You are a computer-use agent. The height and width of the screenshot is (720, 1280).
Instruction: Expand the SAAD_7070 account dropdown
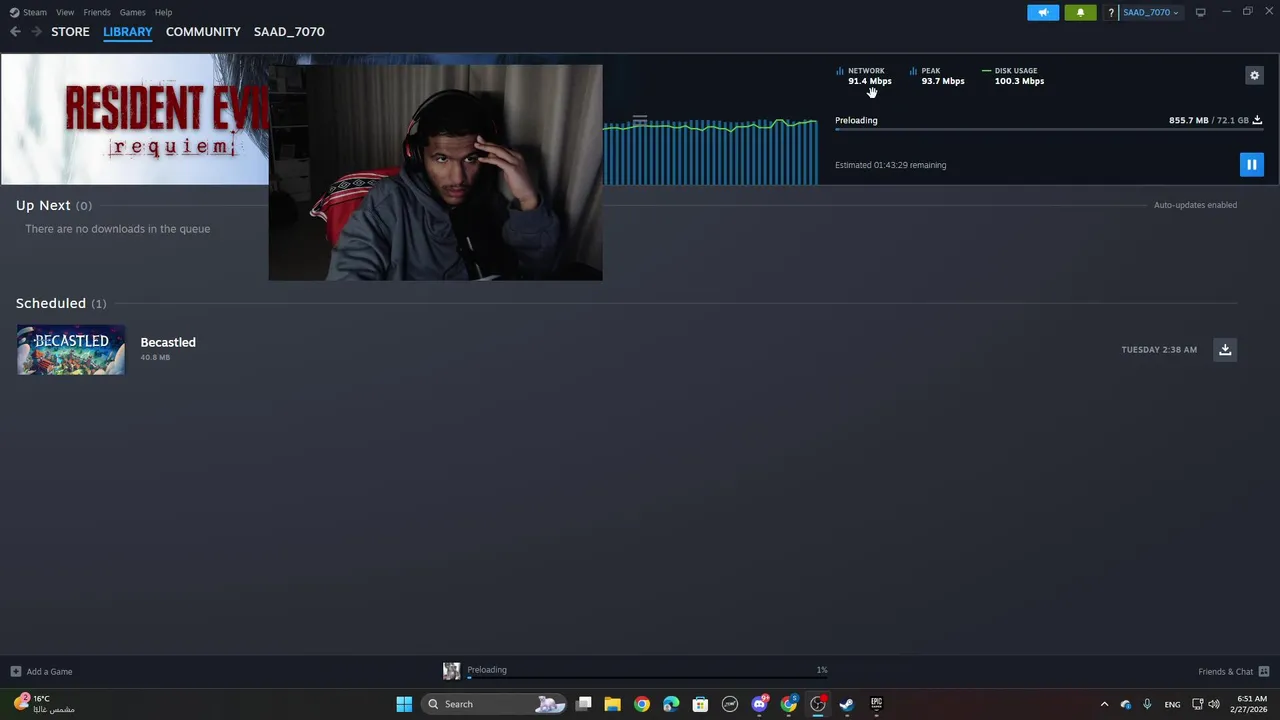[1150, 12]
